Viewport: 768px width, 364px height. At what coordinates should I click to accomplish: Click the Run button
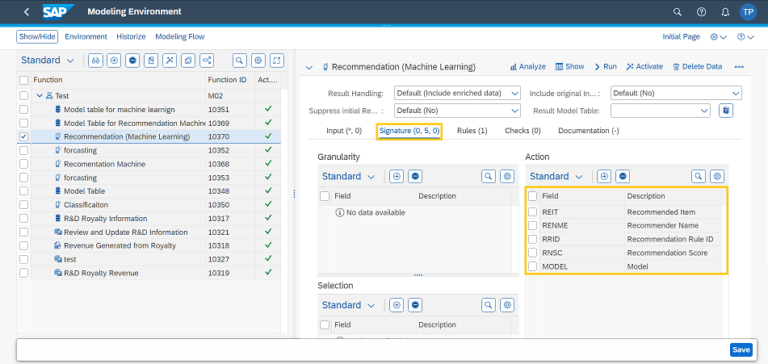606,67
